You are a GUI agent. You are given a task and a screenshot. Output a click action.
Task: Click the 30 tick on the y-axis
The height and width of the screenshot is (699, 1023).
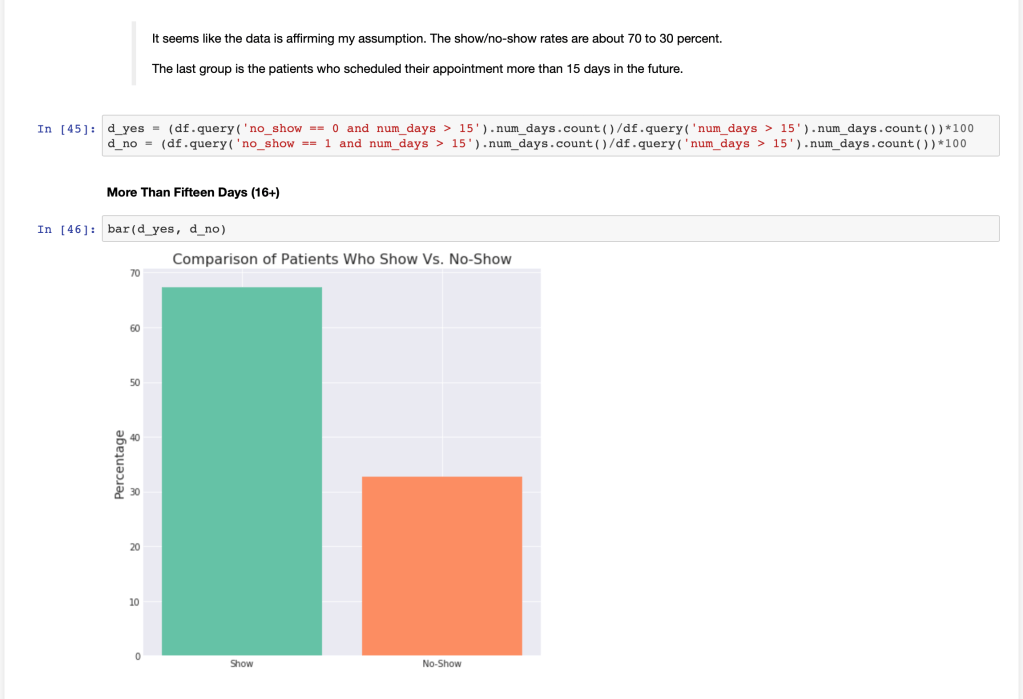click(x=135, y=492)
